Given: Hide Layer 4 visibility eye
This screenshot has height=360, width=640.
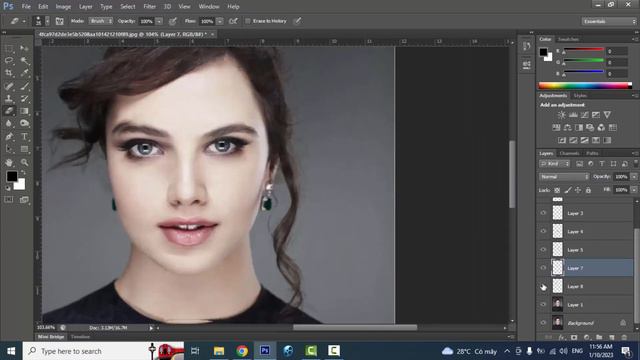Looking at the screenshot, I should pyautogui.click(x=543, y=231).
